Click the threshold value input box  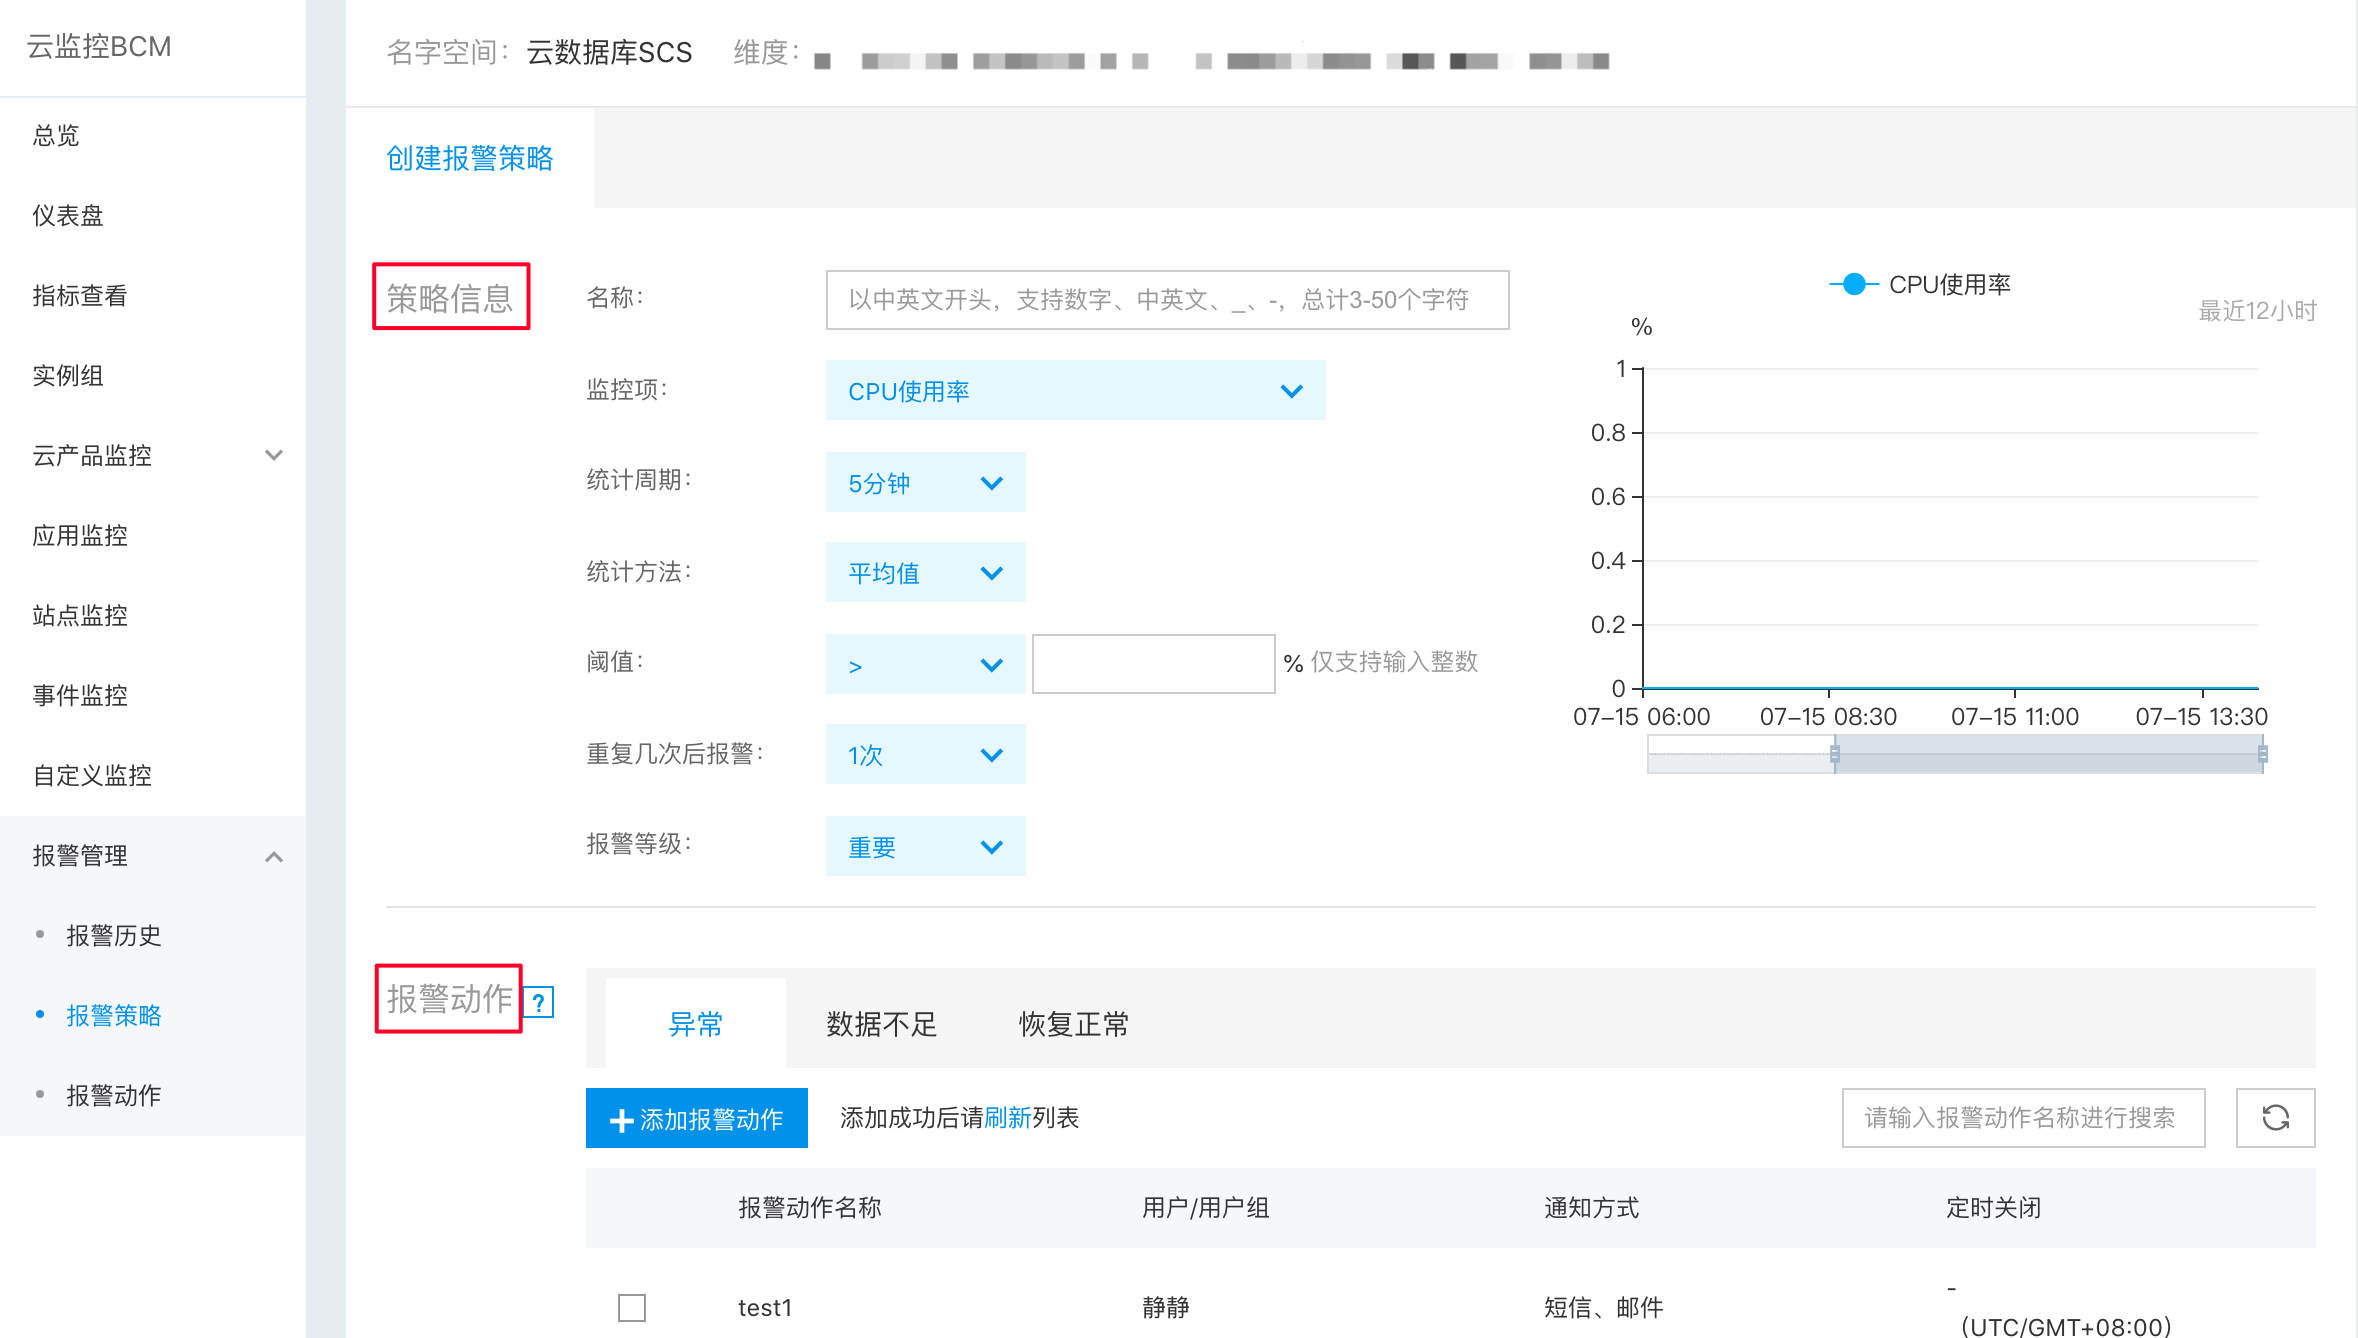pos(1153,663)
